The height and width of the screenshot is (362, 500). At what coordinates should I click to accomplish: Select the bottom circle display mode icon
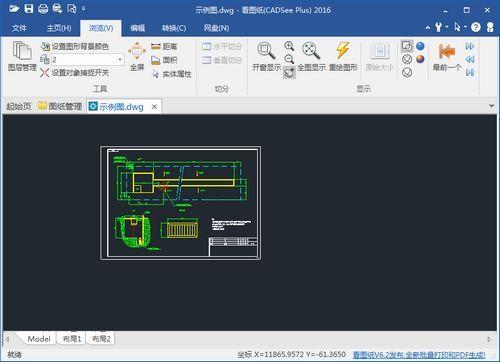(x=407, y=72)
